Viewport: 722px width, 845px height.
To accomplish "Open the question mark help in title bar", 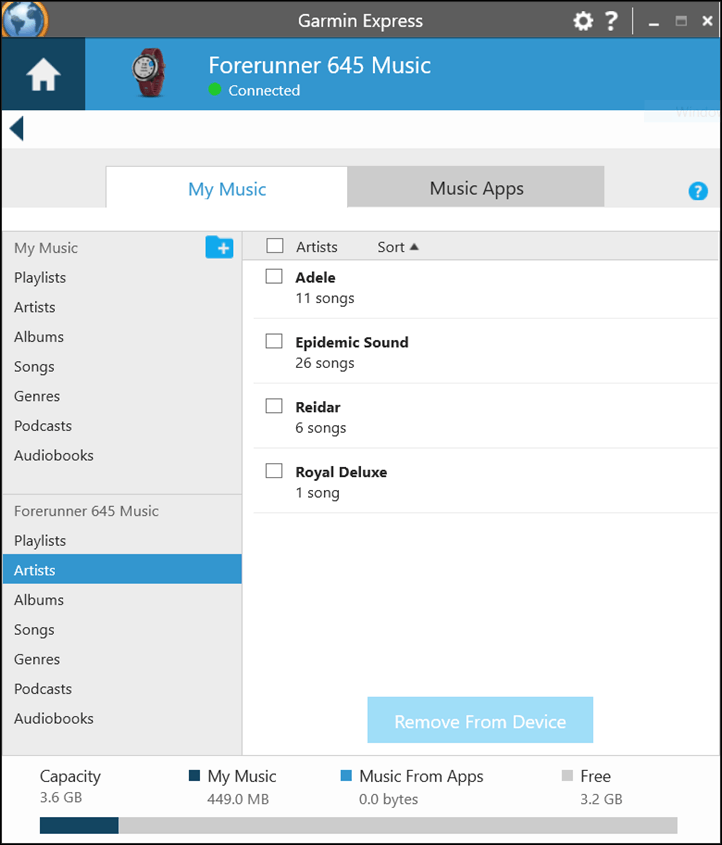I will 611,21.
